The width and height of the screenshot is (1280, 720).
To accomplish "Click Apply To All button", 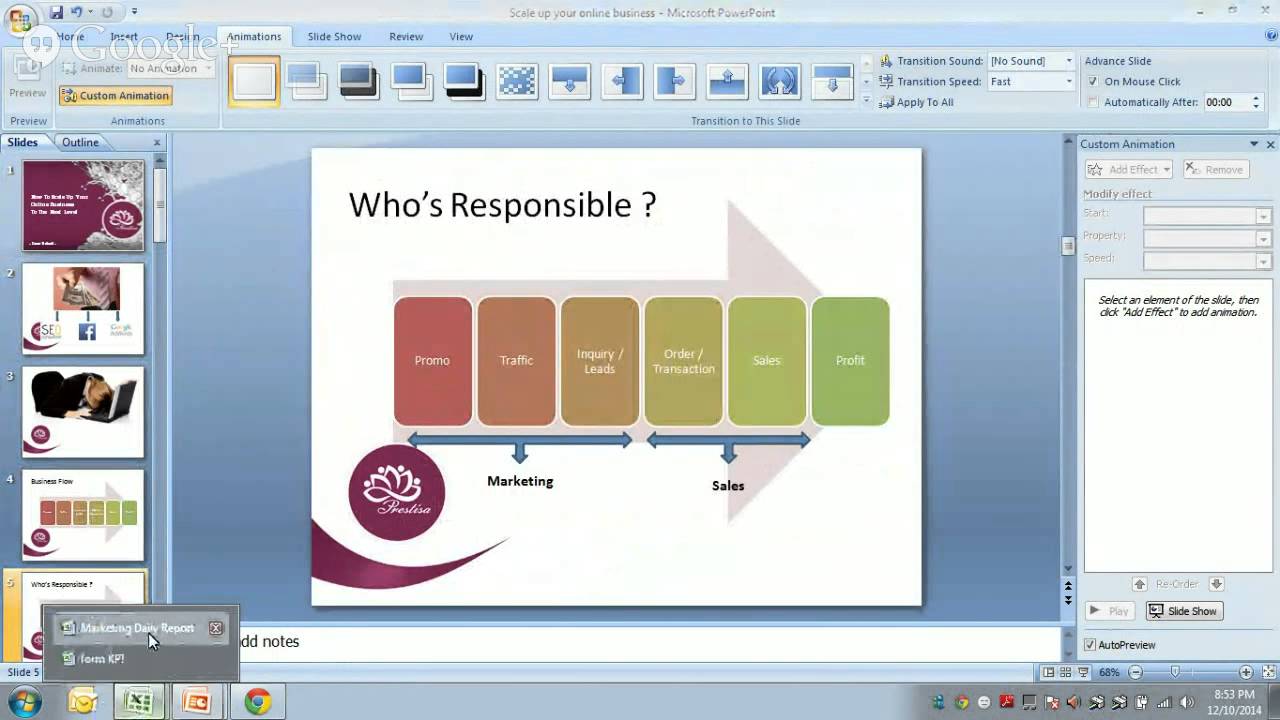I will 916,102.
